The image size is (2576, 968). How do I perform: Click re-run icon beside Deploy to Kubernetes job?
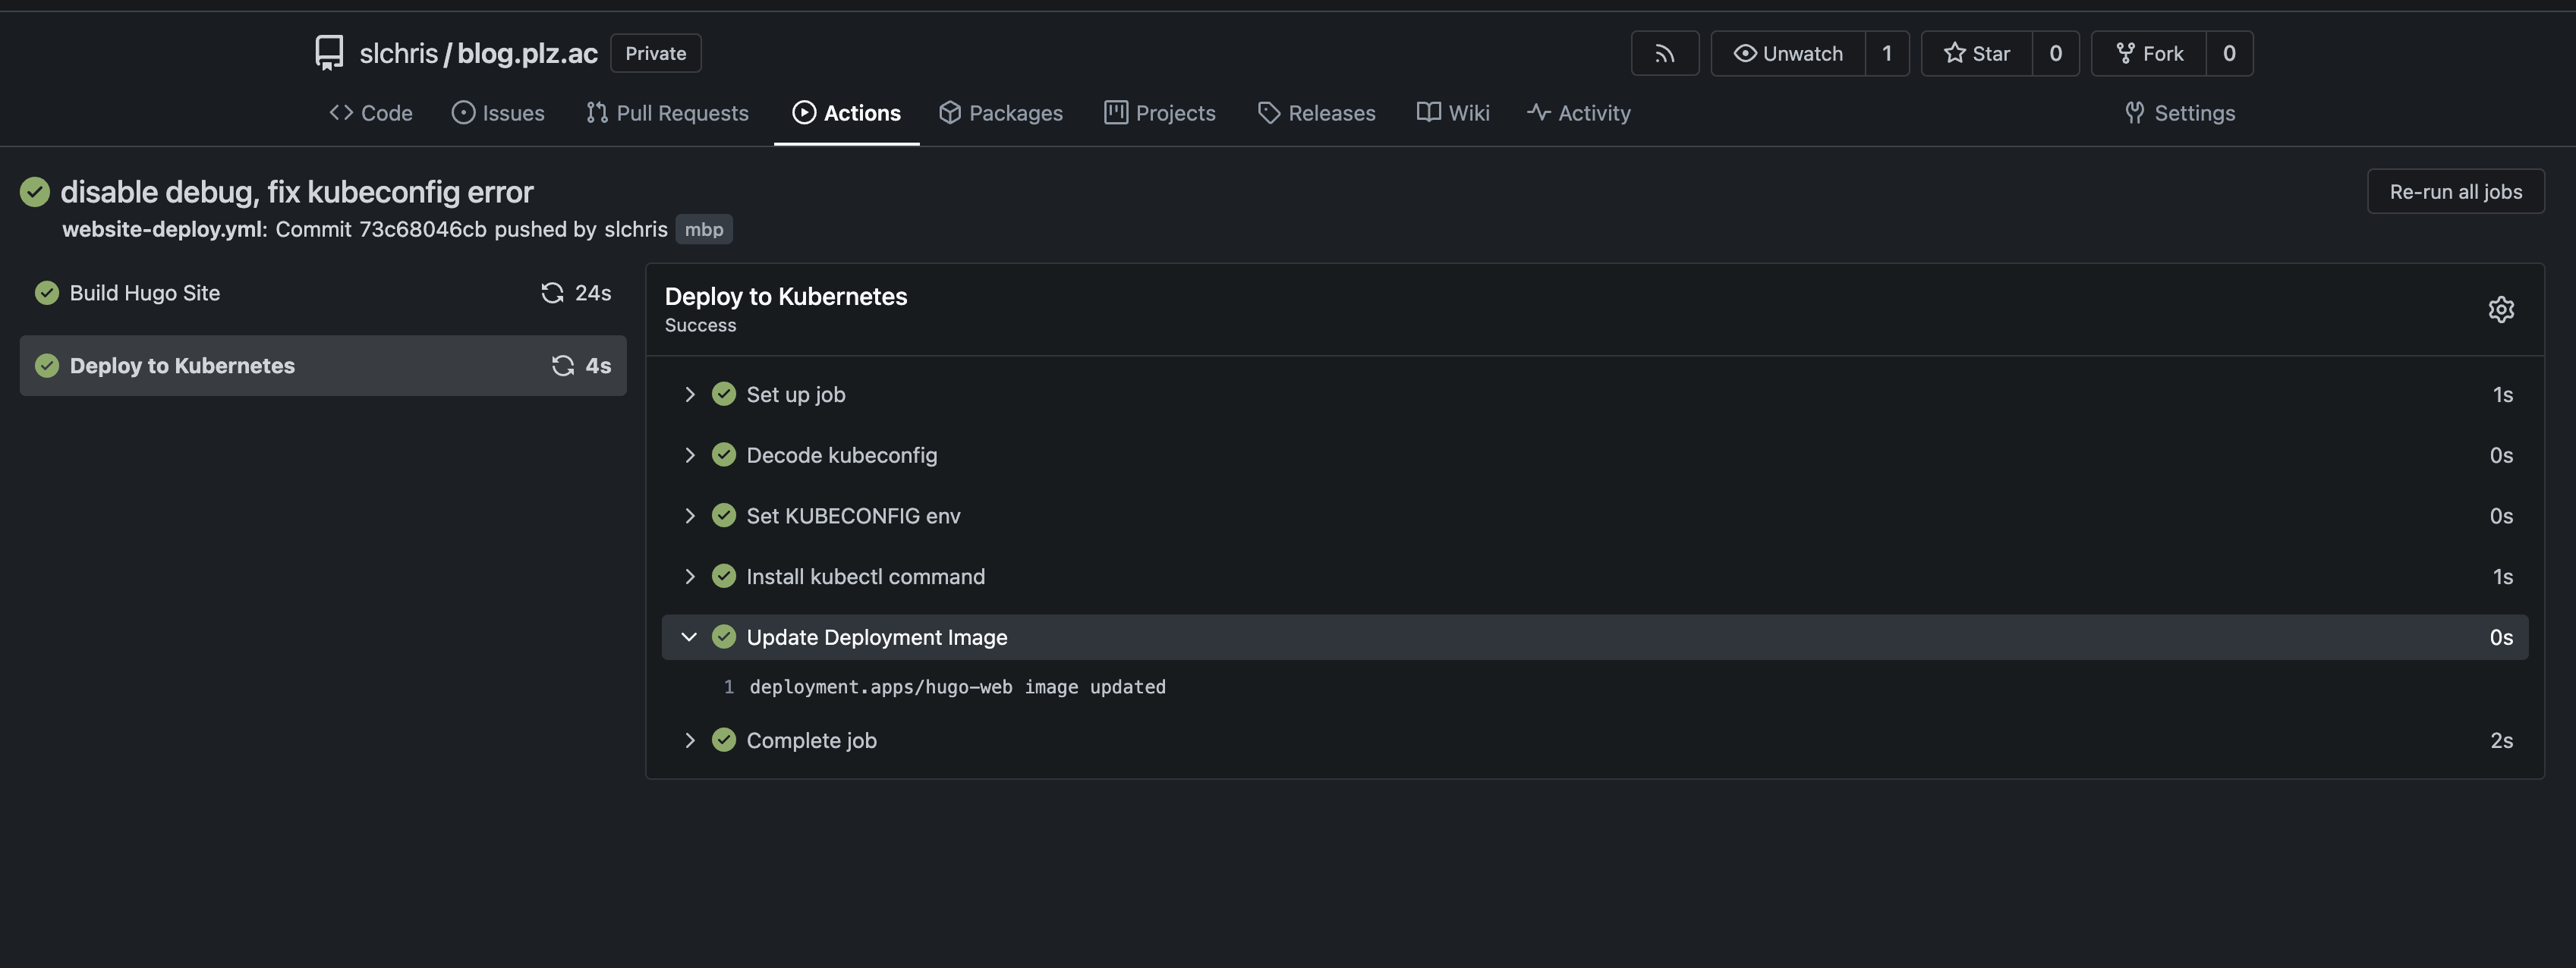[x=563, y=365]
